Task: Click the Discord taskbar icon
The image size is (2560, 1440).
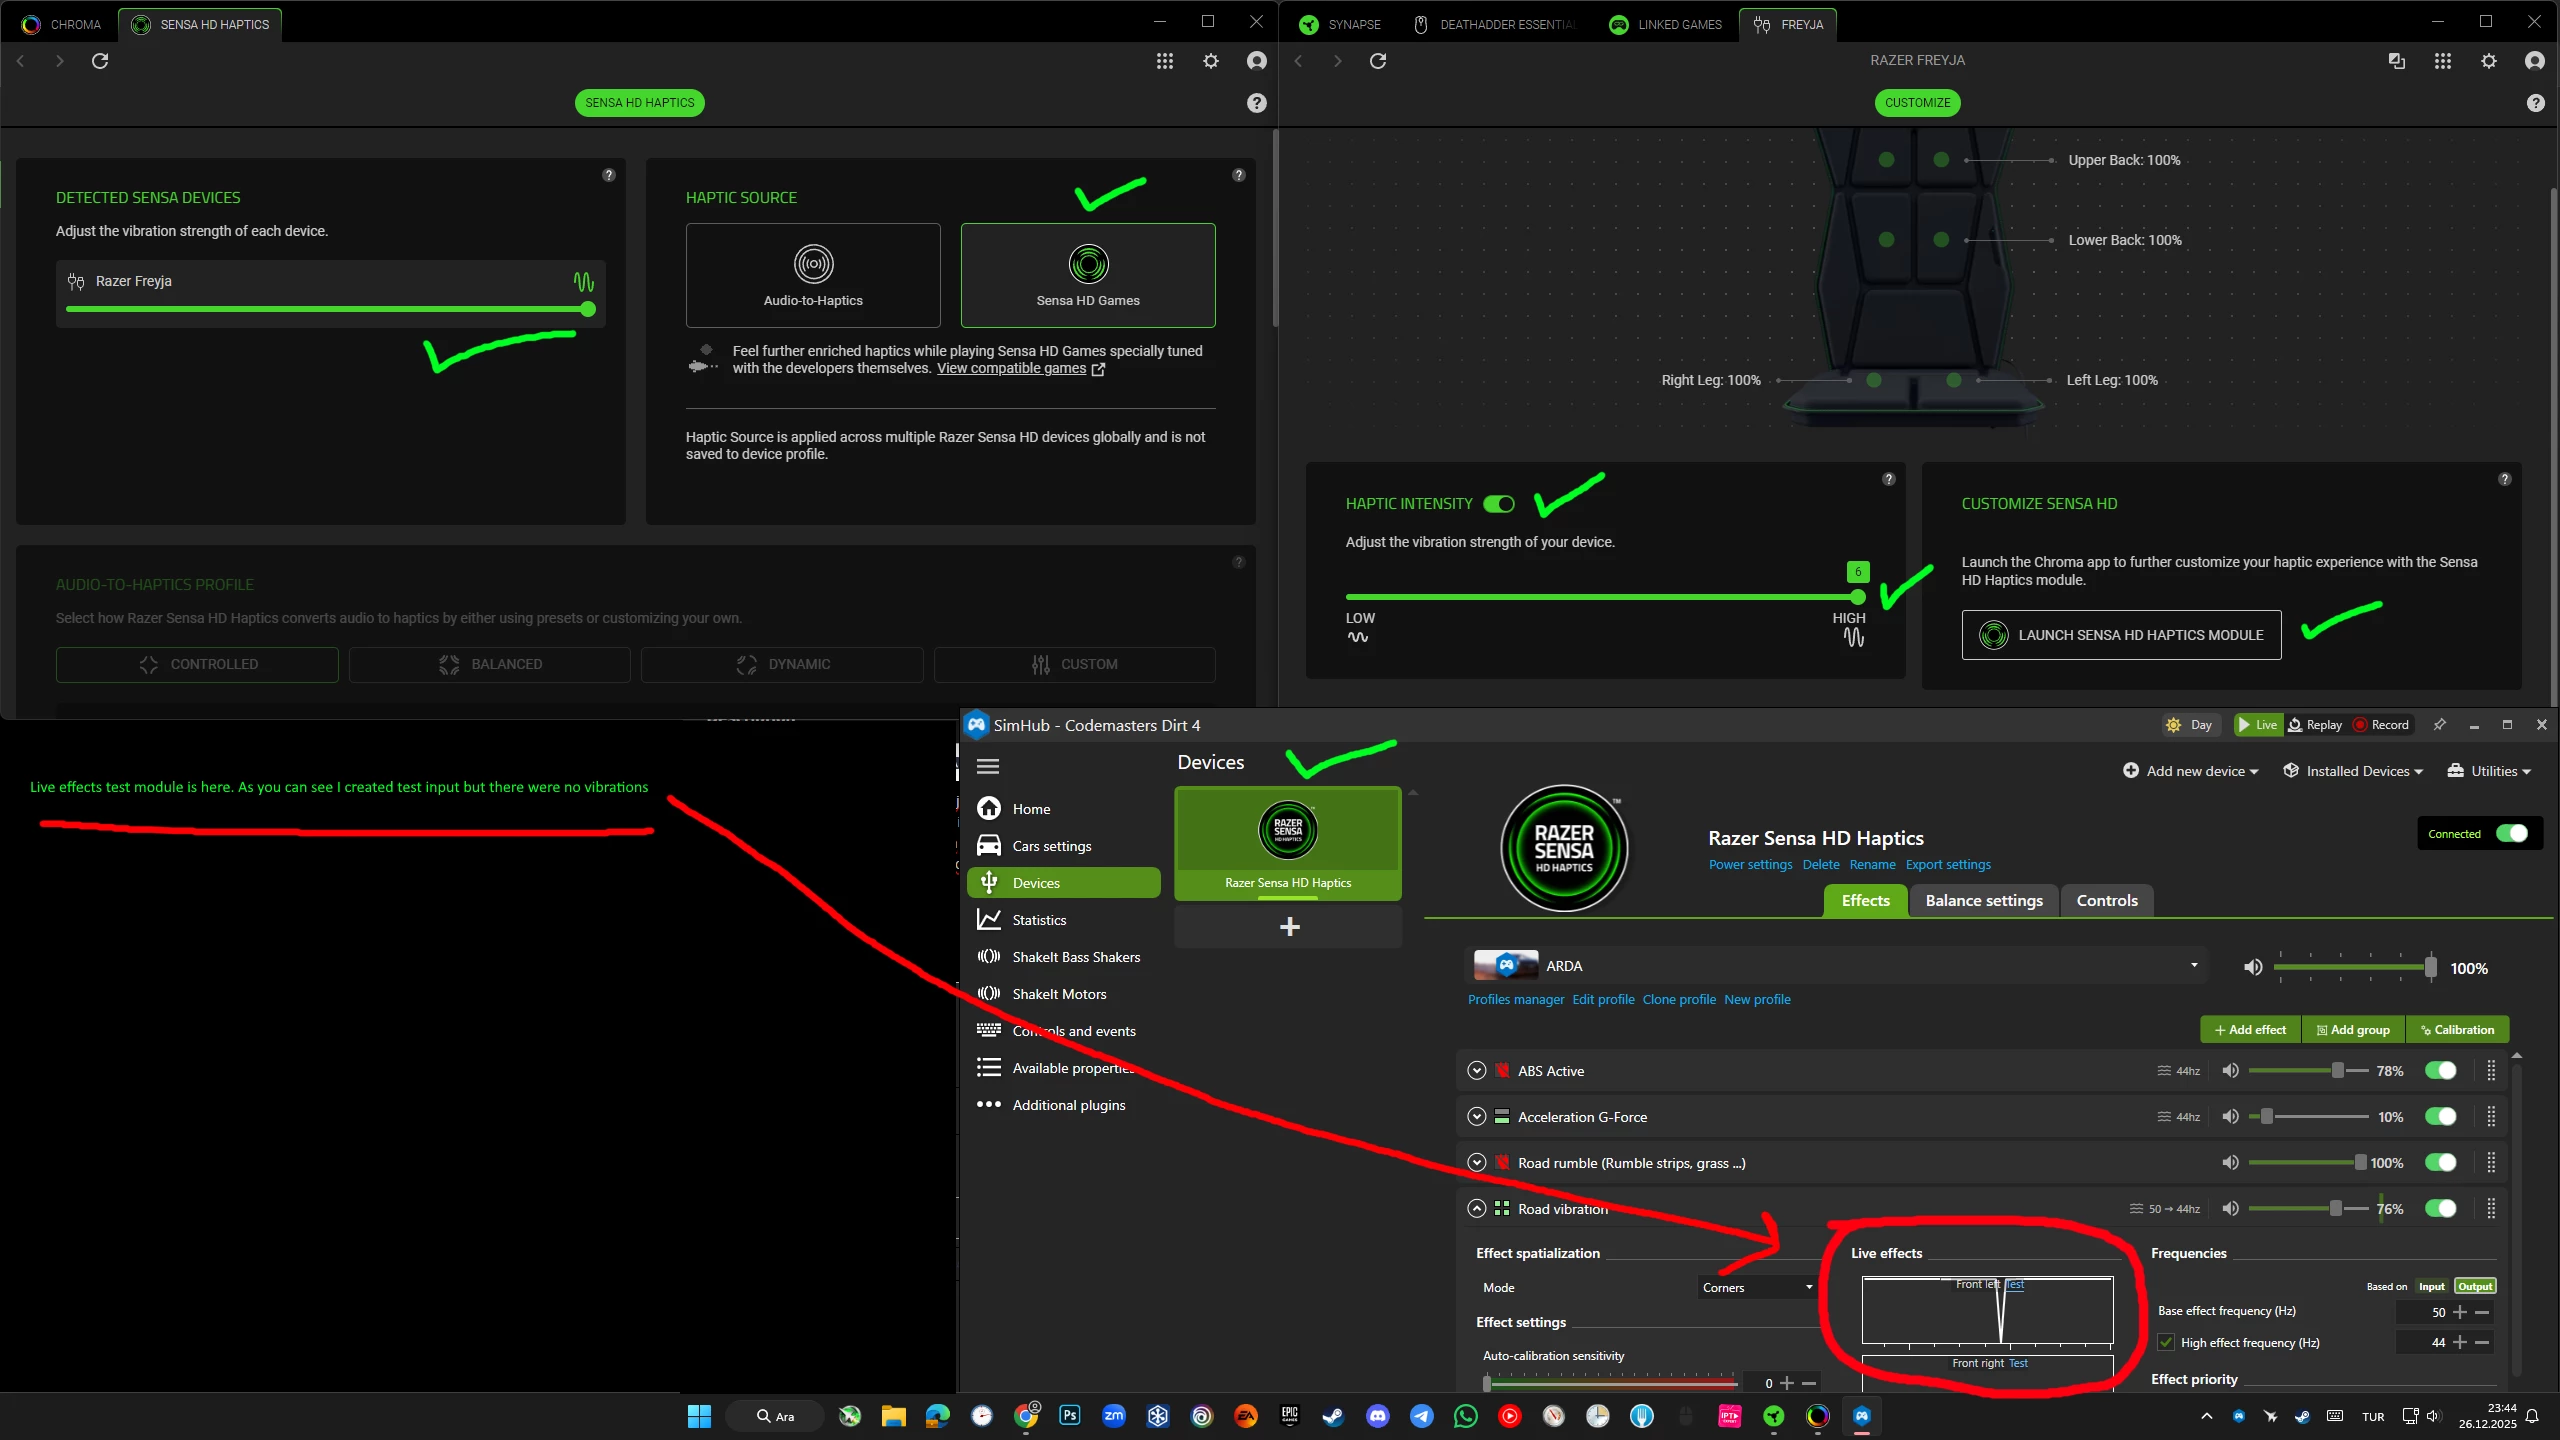Action: coord(1377,1416)
